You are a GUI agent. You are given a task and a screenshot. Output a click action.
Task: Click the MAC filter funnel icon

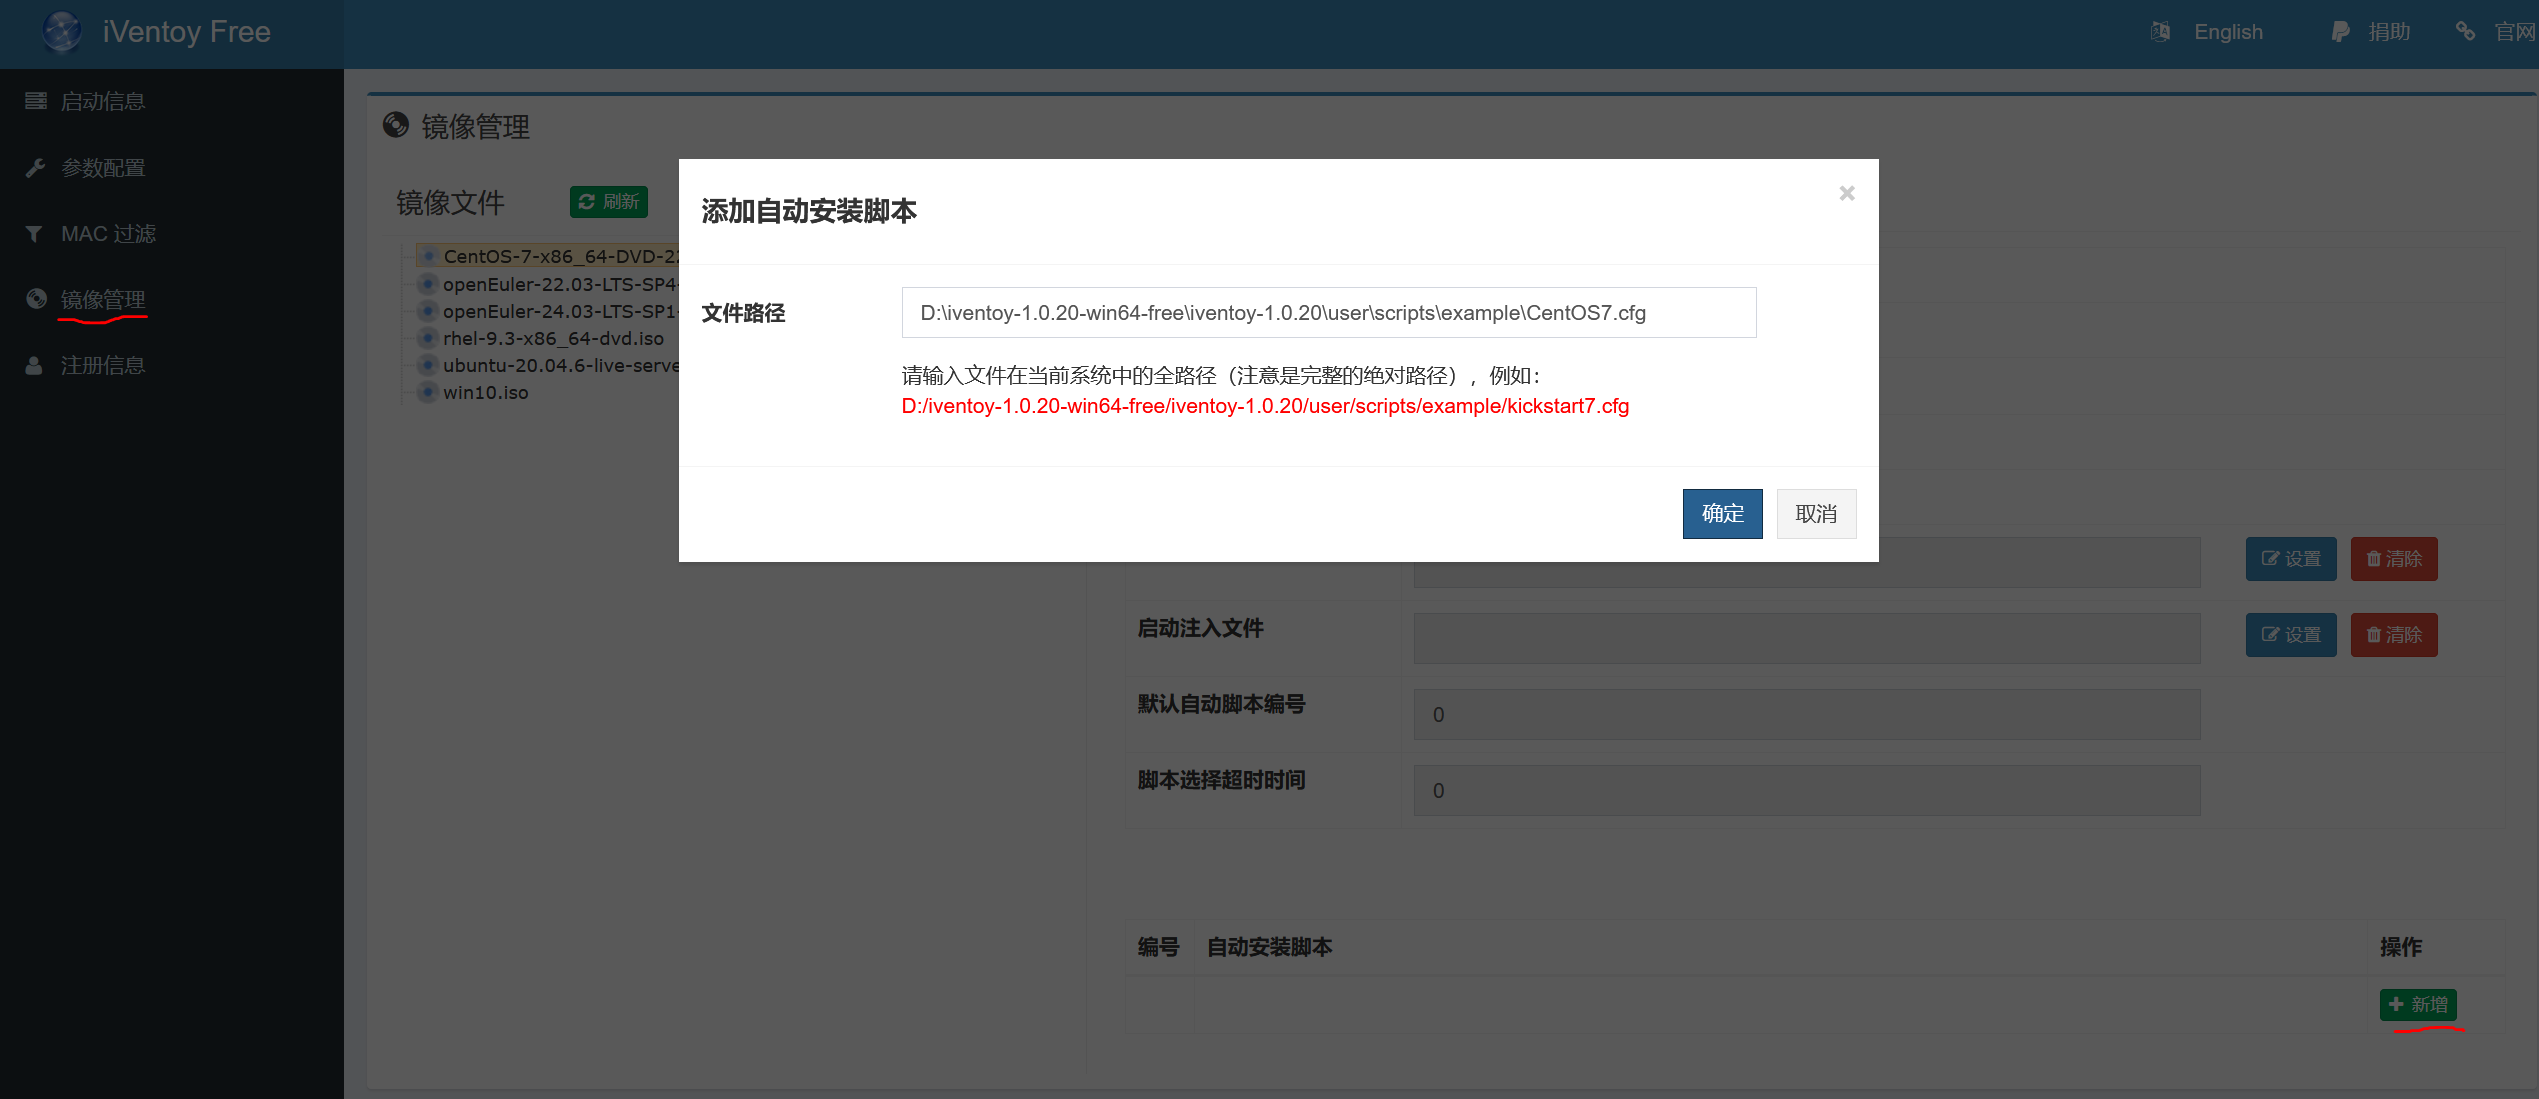click(x=35, y=234)
